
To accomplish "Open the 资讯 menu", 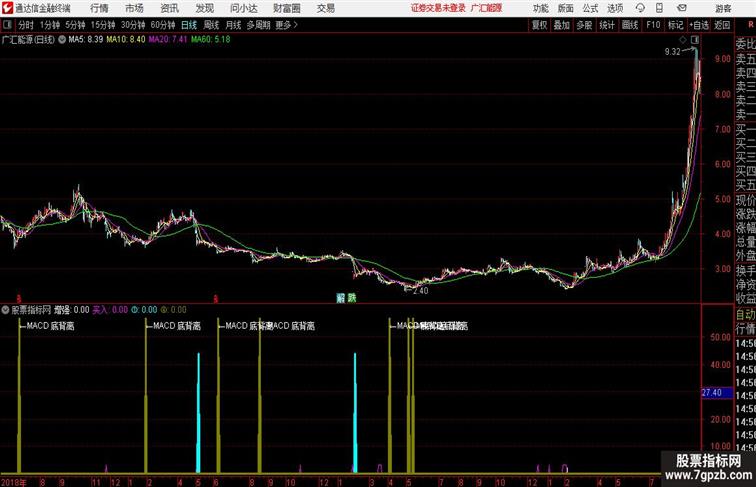I will tap(169, 8).
